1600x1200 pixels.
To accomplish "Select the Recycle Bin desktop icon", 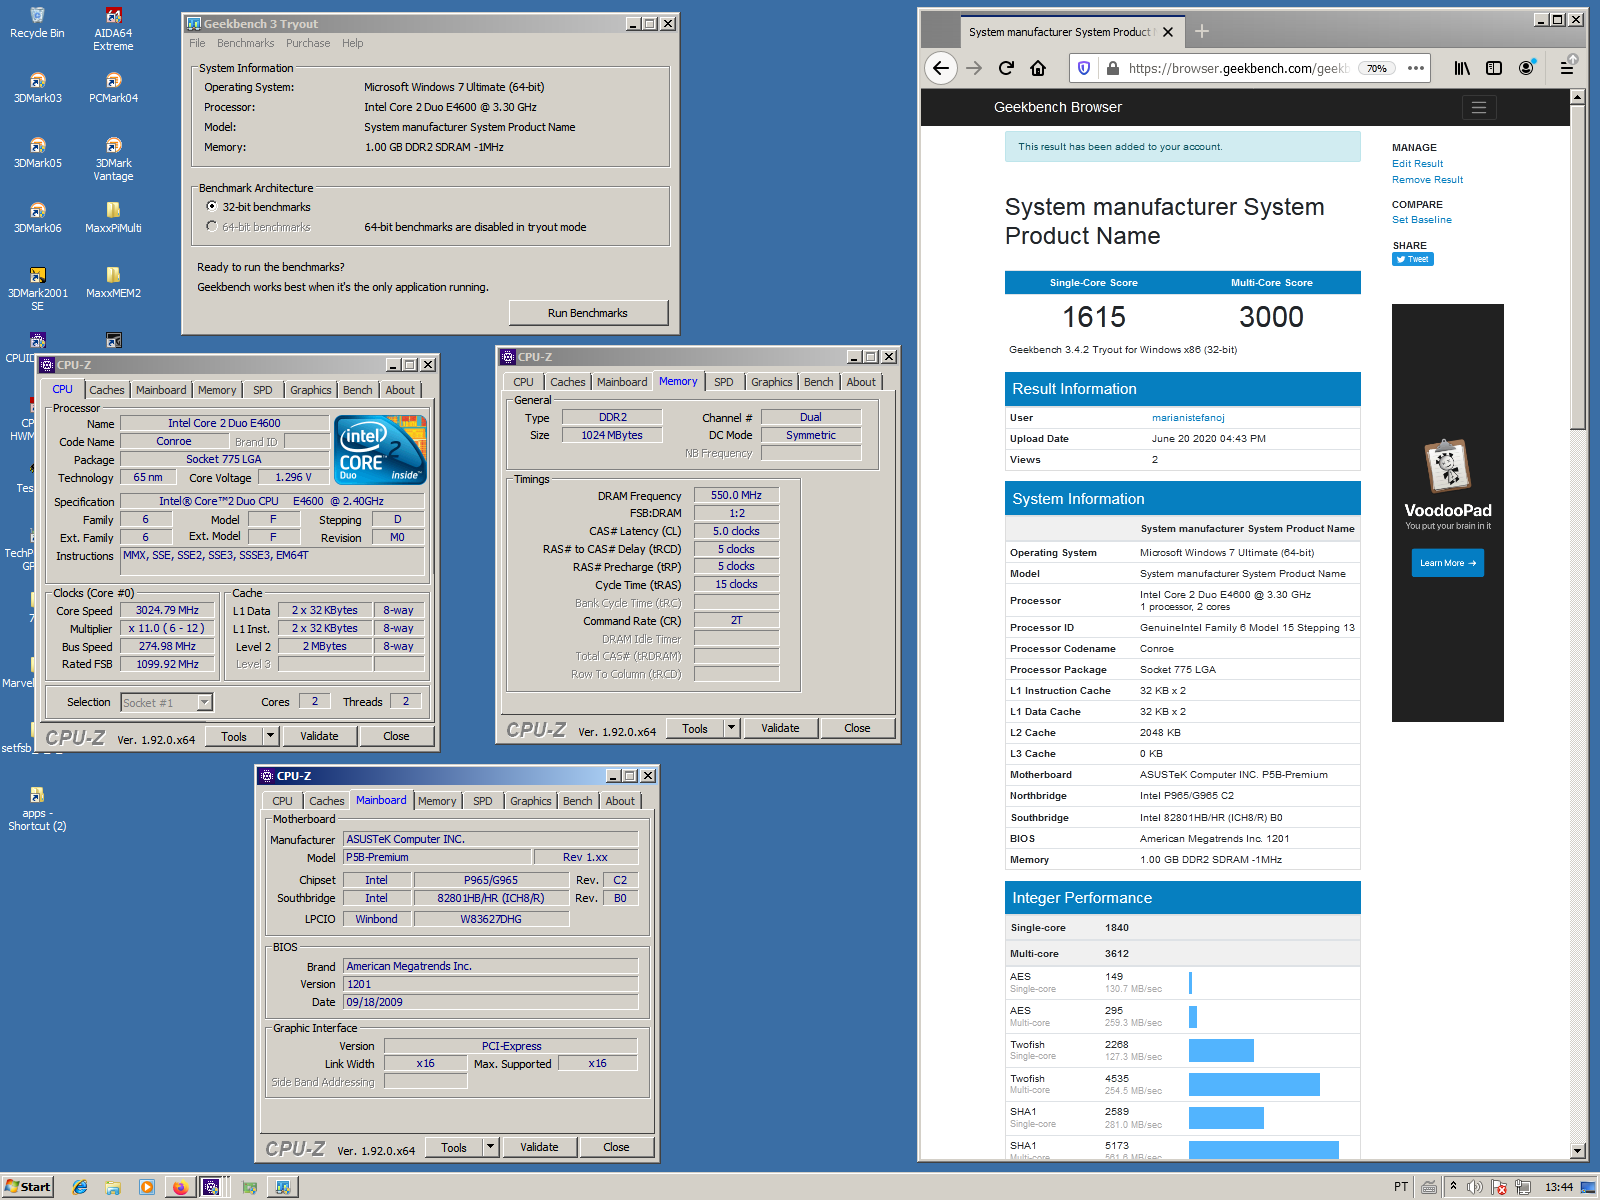I will click(x=37, y=23).
